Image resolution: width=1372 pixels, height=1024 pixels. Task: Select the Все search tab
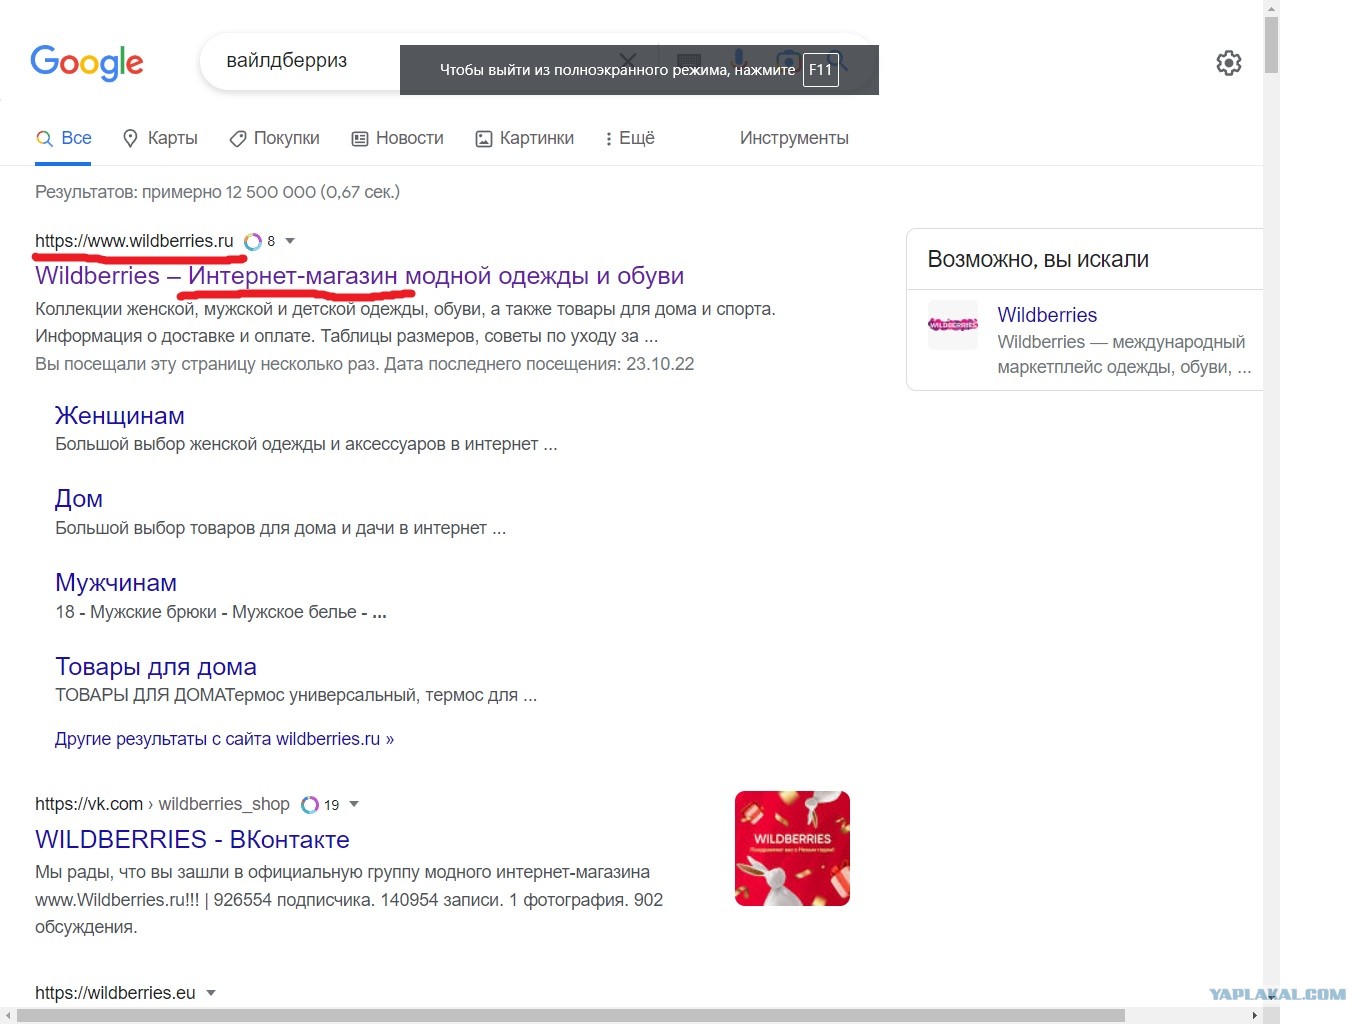[x=64, y=138]
